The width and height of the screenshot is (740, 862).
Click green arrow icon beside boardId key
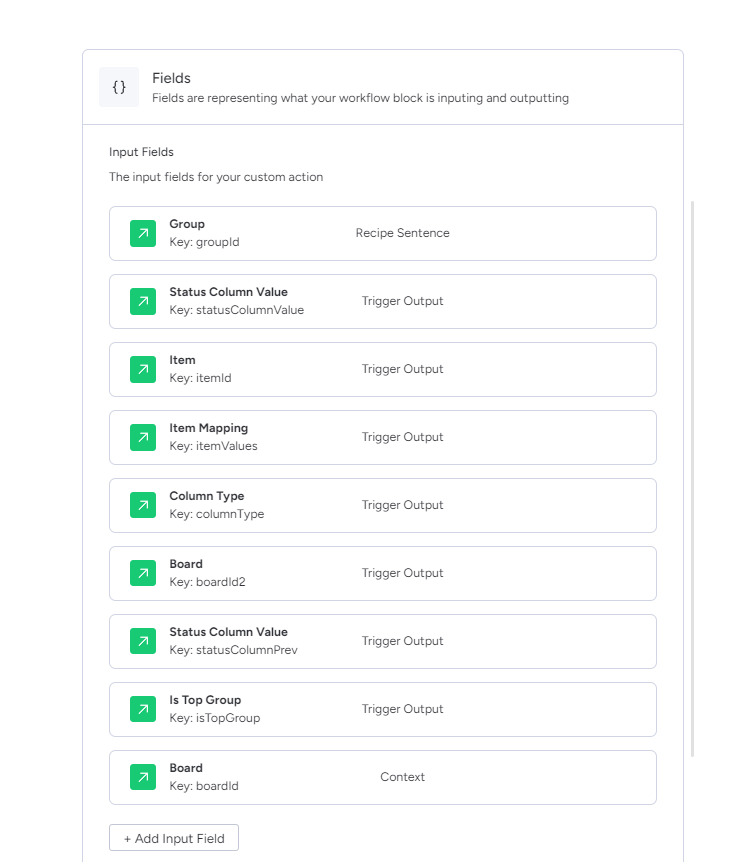[x=143, y=777]
